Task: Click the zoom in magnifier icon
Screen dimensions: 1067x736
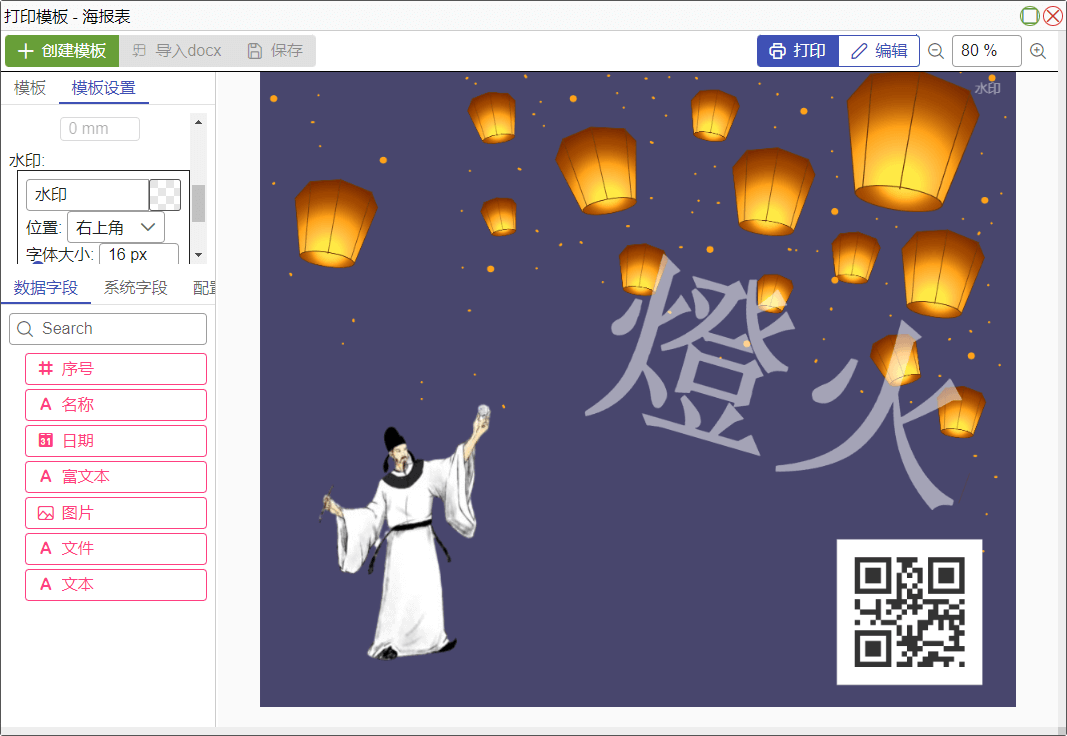Action: click(x=1038, y=51)
